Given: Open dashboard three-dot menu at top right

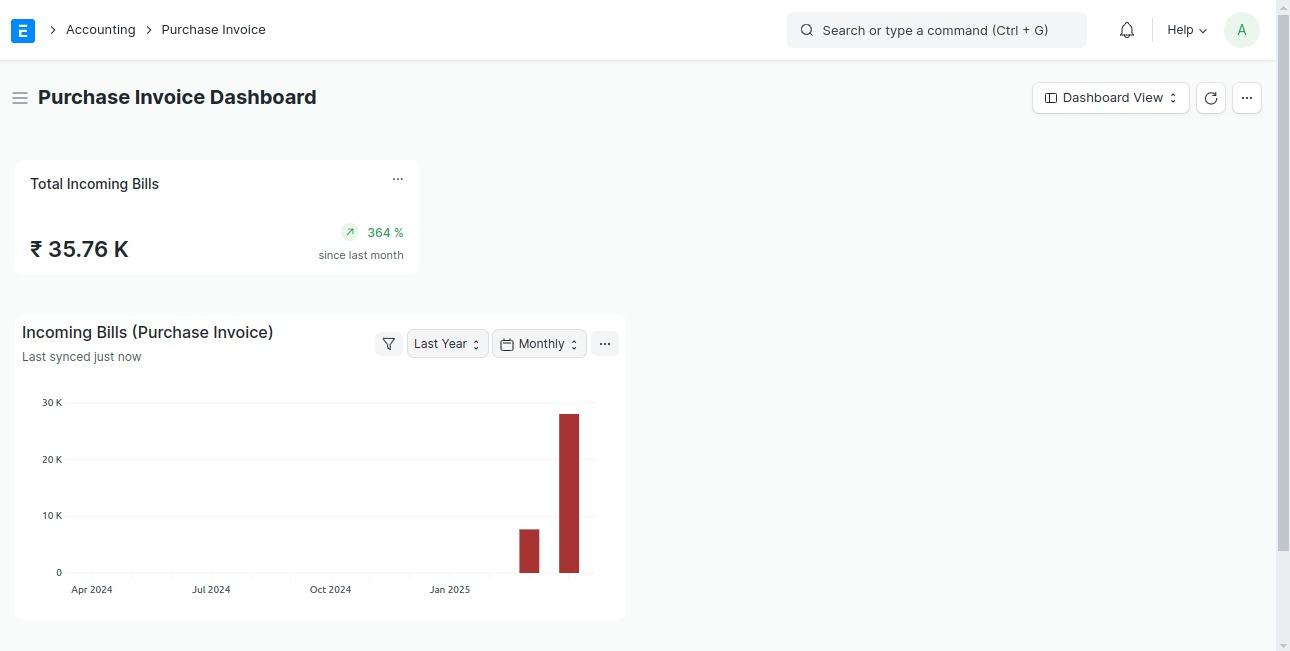Looking at the screenshot, I should [x=1246, y=98].
